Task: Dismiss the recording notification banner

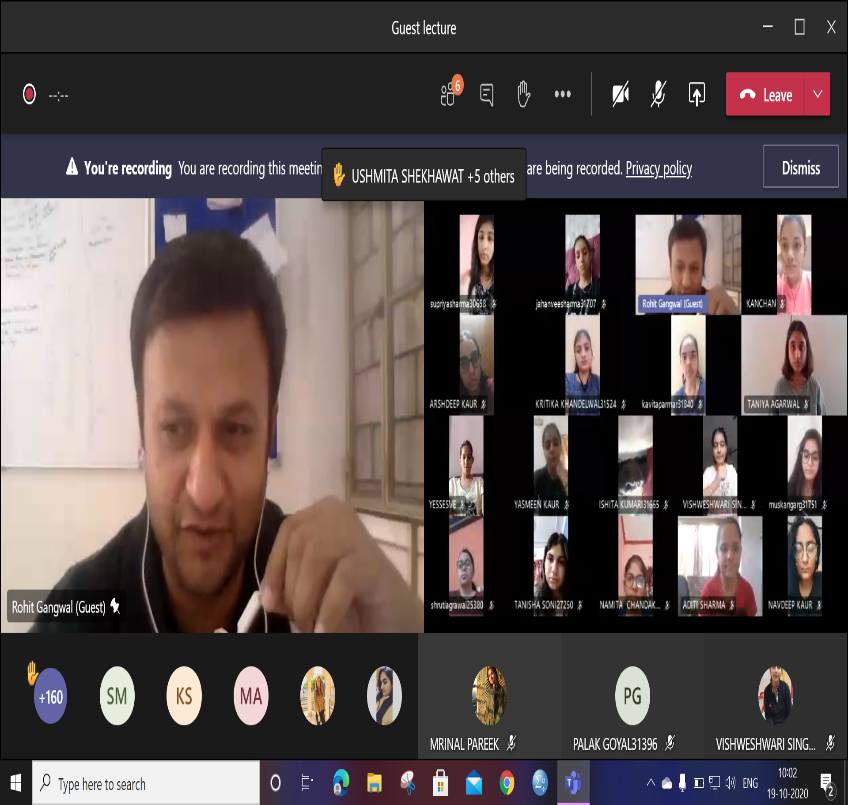Action: click(800, 168)
